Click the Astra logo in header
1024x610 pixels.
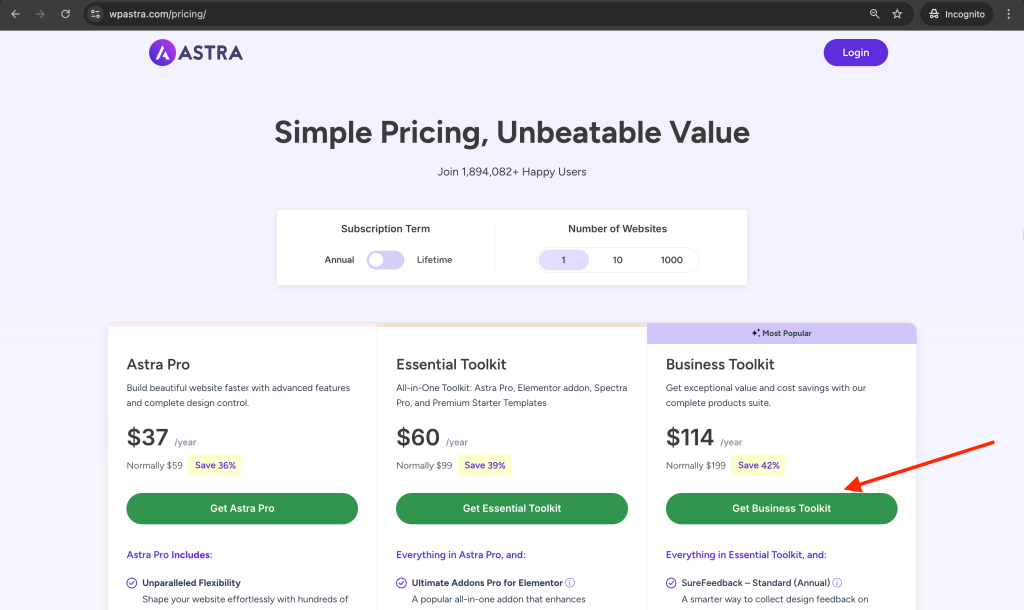pyautogui.click(x=196, y=53)
